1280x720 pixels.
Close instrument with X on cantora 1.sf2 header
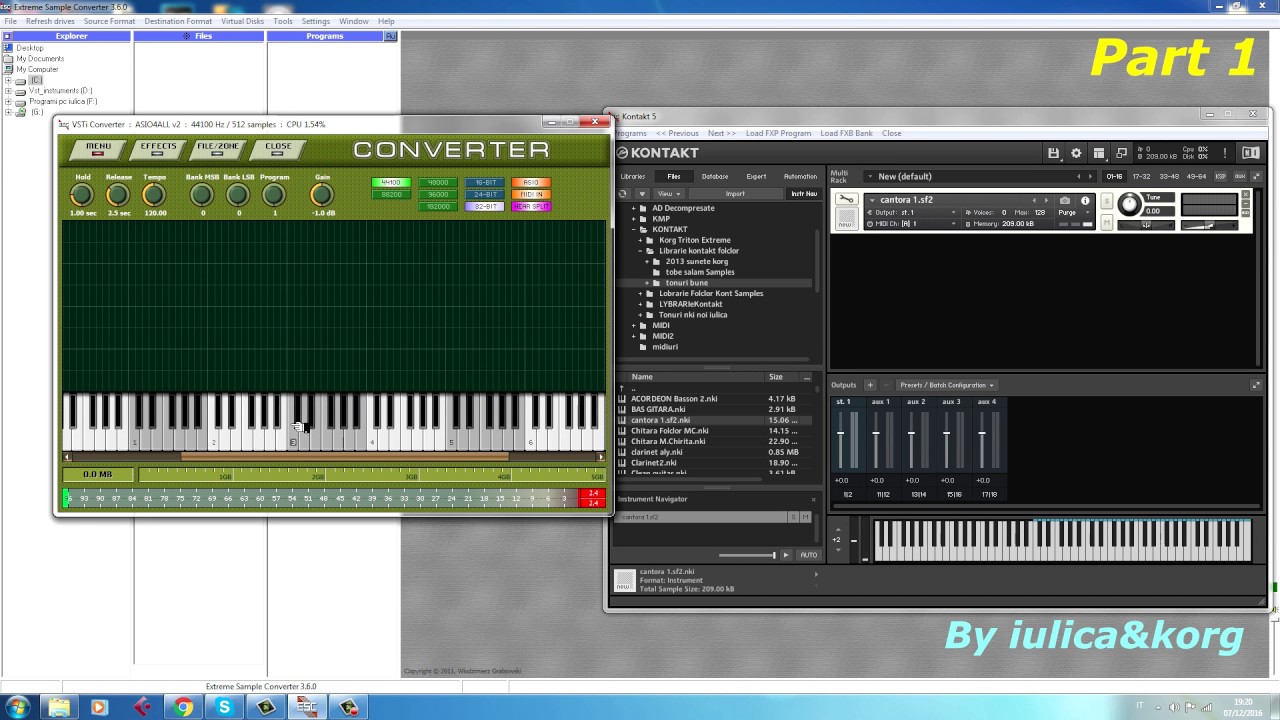coord(1246,194)
